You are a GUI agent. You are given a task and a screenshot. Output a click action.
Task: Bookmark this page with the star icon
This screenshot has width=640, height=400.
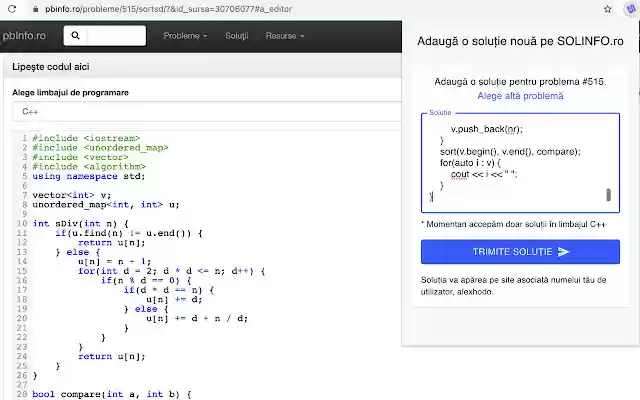(607, 9)
